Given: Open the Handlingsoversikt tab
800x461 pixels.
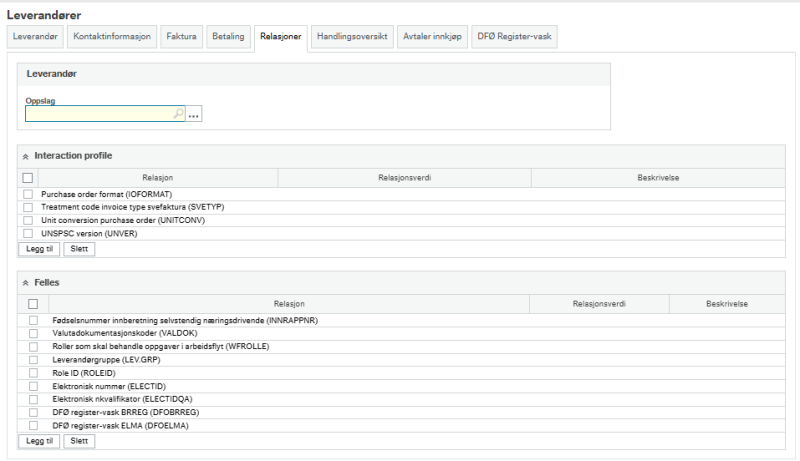Looking at the screenshot, I should (352, 37).
